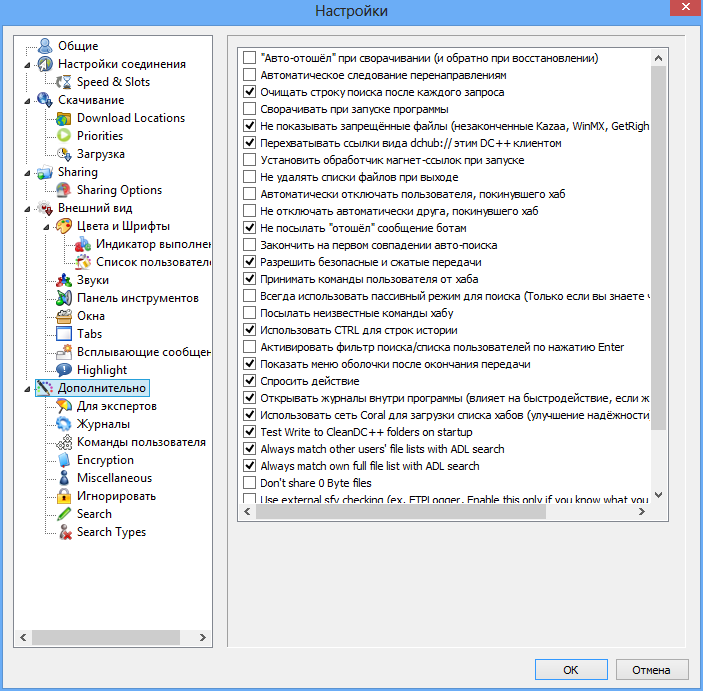Enable Don't share 0 Byte files checkbox
Image resolution: width=703 pixels, height=691 pixels.
point(249,483)
